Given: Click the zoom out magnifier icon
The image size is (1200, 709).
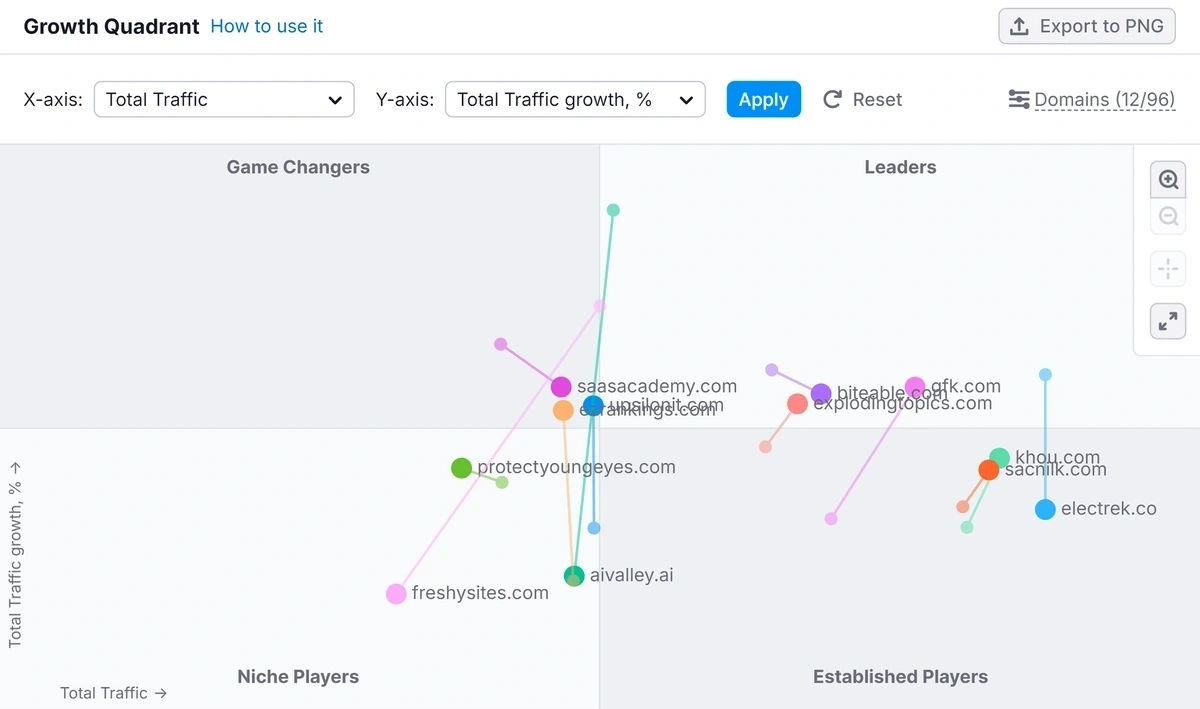Looking at the screenshot, I should coord(1168,217).
